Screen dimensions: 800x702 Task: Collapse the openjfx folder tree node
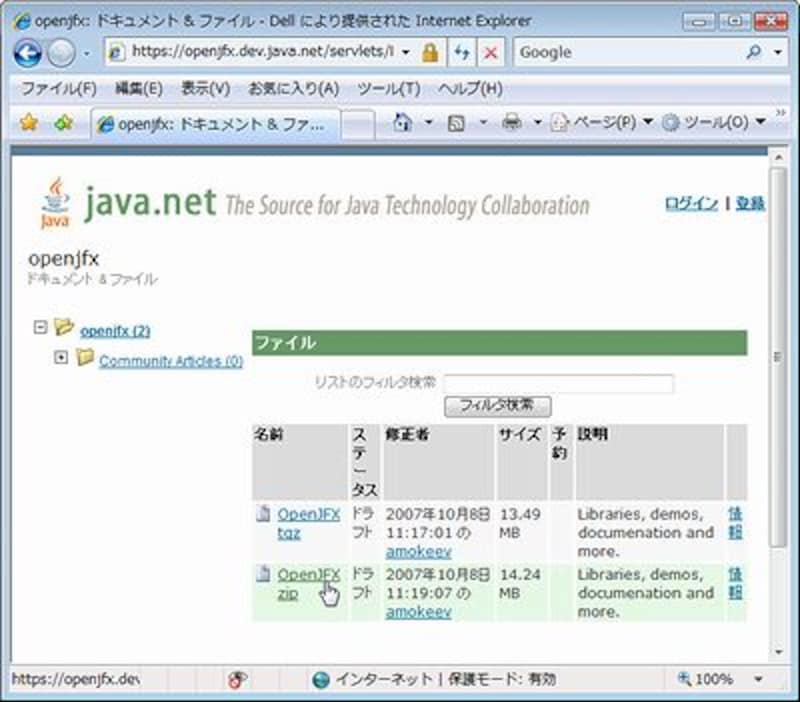click(40, 327)
